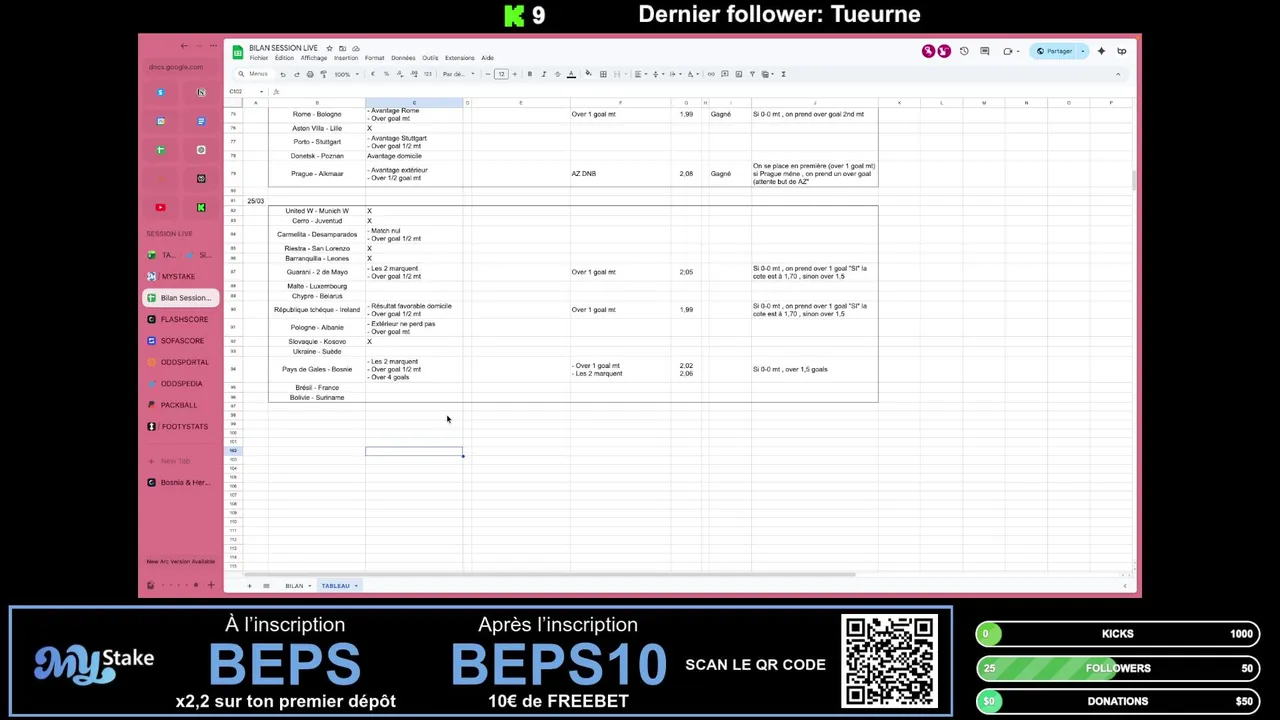Screen dimensions: 1280x720
Task: Open Bosnia & Her... sidebar tab
Action: point(178,482)
